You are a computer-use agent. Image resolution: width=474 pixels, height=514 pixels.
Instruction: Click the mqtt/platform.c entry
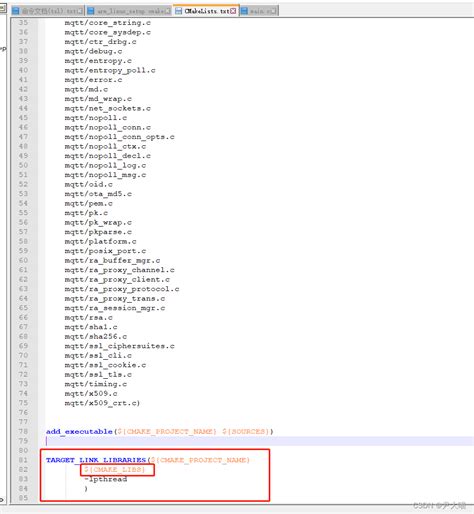pos(100,241)
